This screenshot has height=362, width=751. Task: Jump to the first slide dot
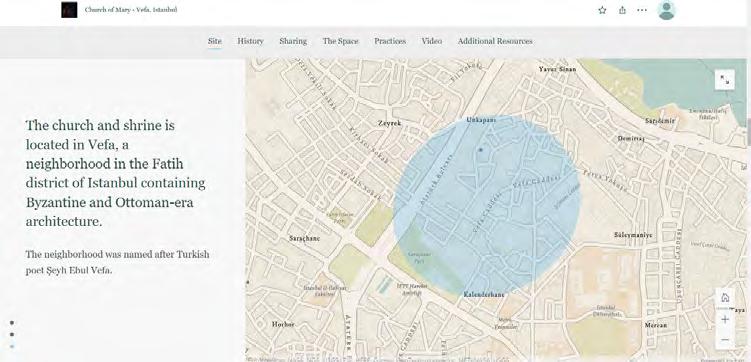point(12,323)
